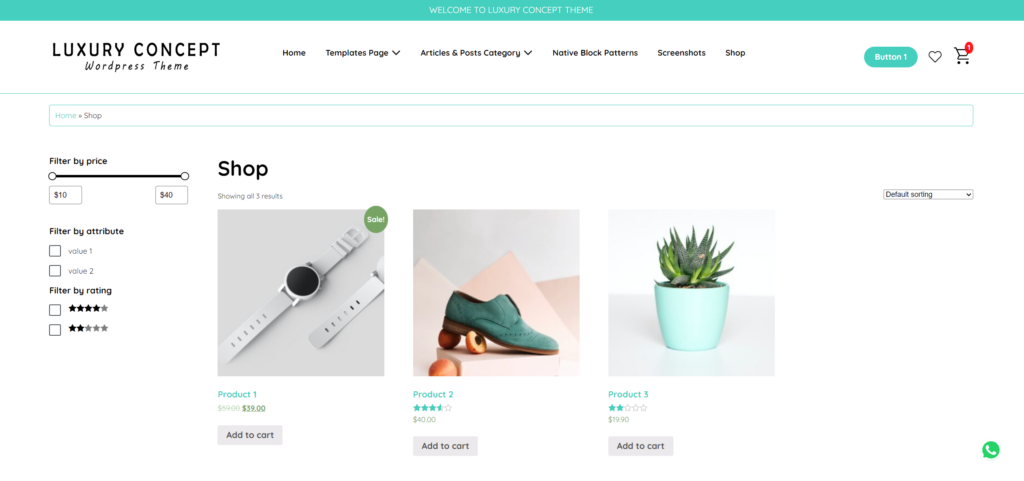1024x481 pixels.
Task: Click the Home breadcrumb link
Action: tap(65, 116)
